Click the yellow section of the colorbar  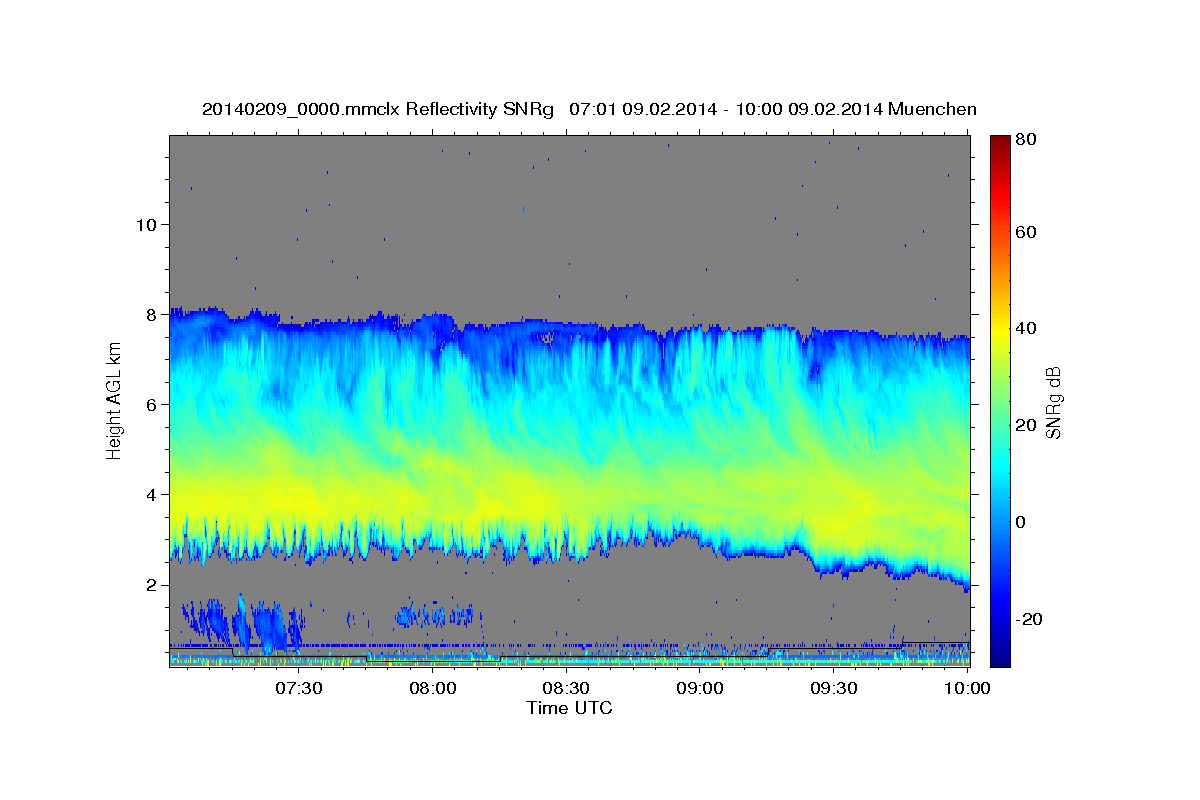(999, 330)
